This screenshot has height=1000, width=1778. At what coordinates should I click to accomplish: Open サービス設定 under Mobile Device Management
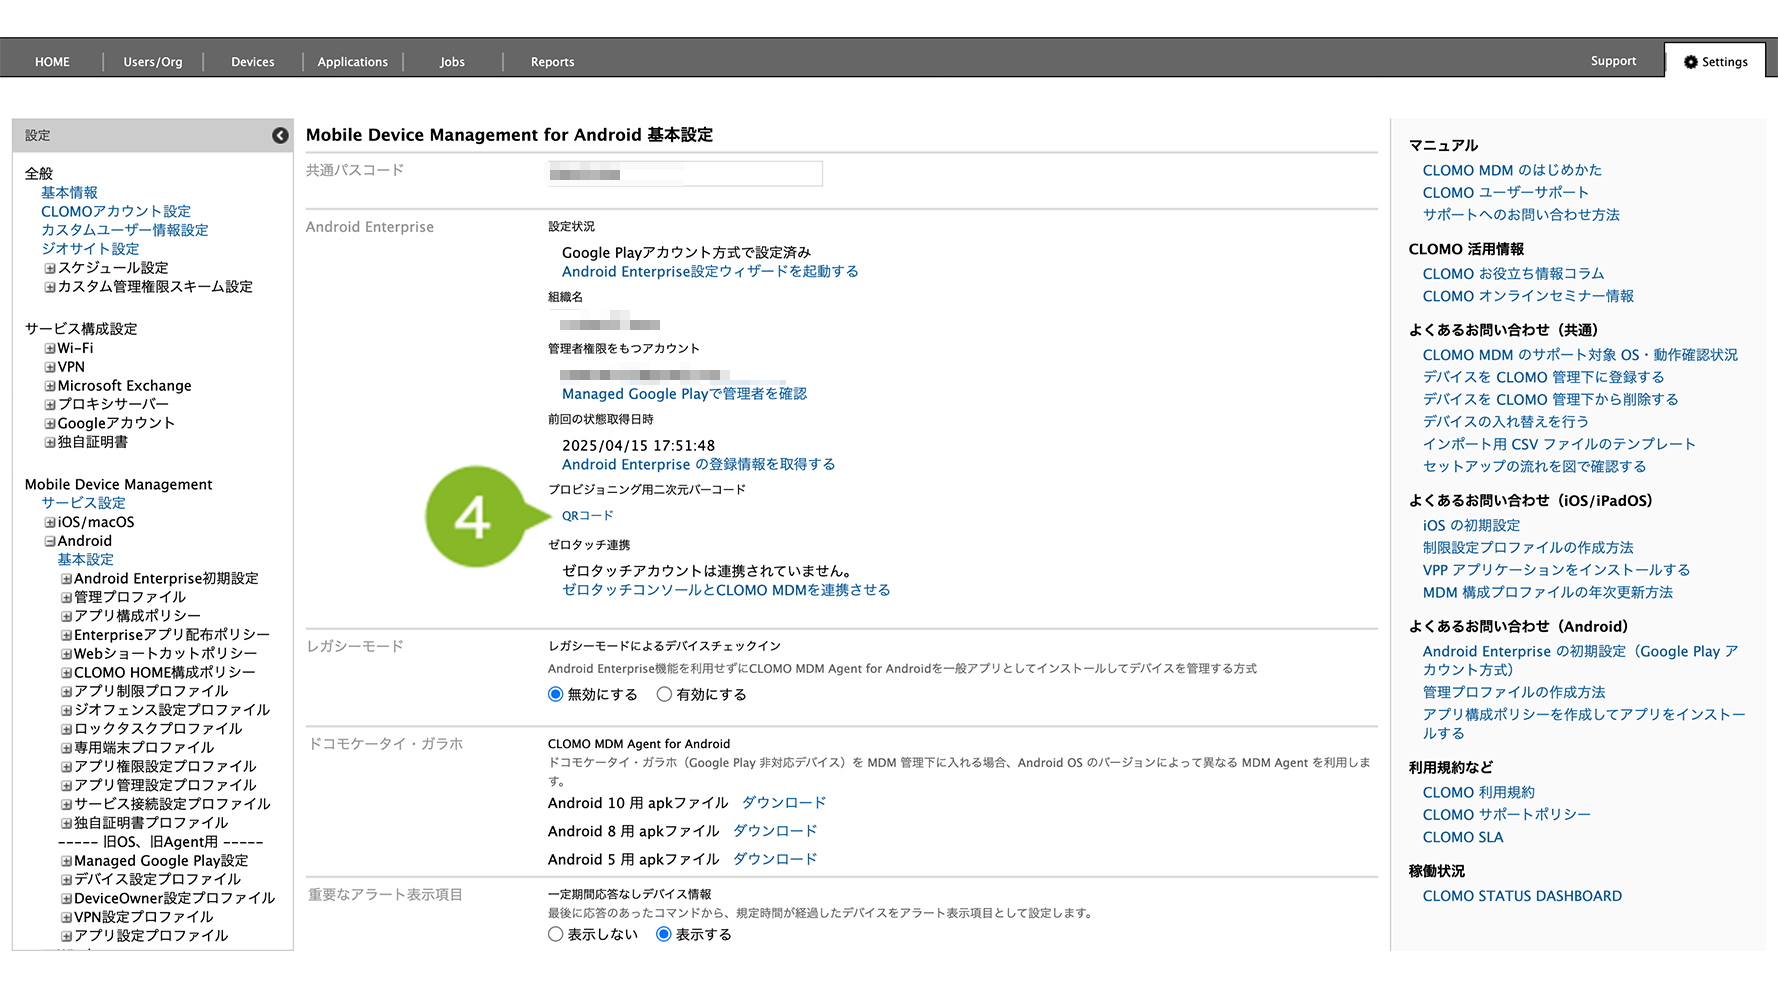(x=83, y=503)
